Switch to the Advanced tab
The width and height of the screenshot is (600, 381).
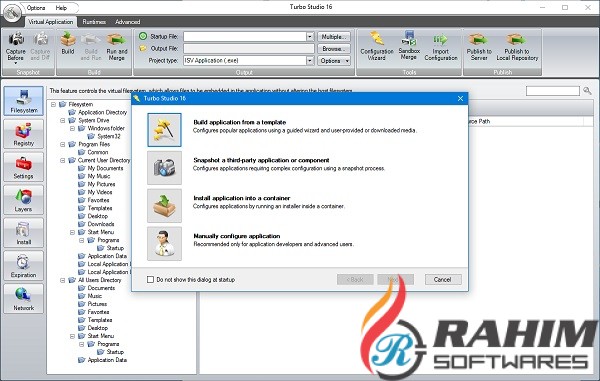(x=127, y=22)
